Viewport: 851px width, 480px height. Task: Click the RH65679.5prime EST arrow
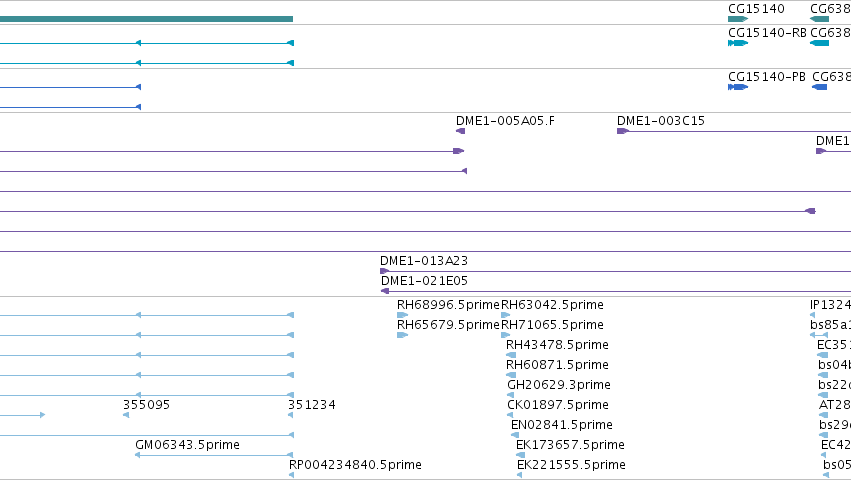pos(402,335)
